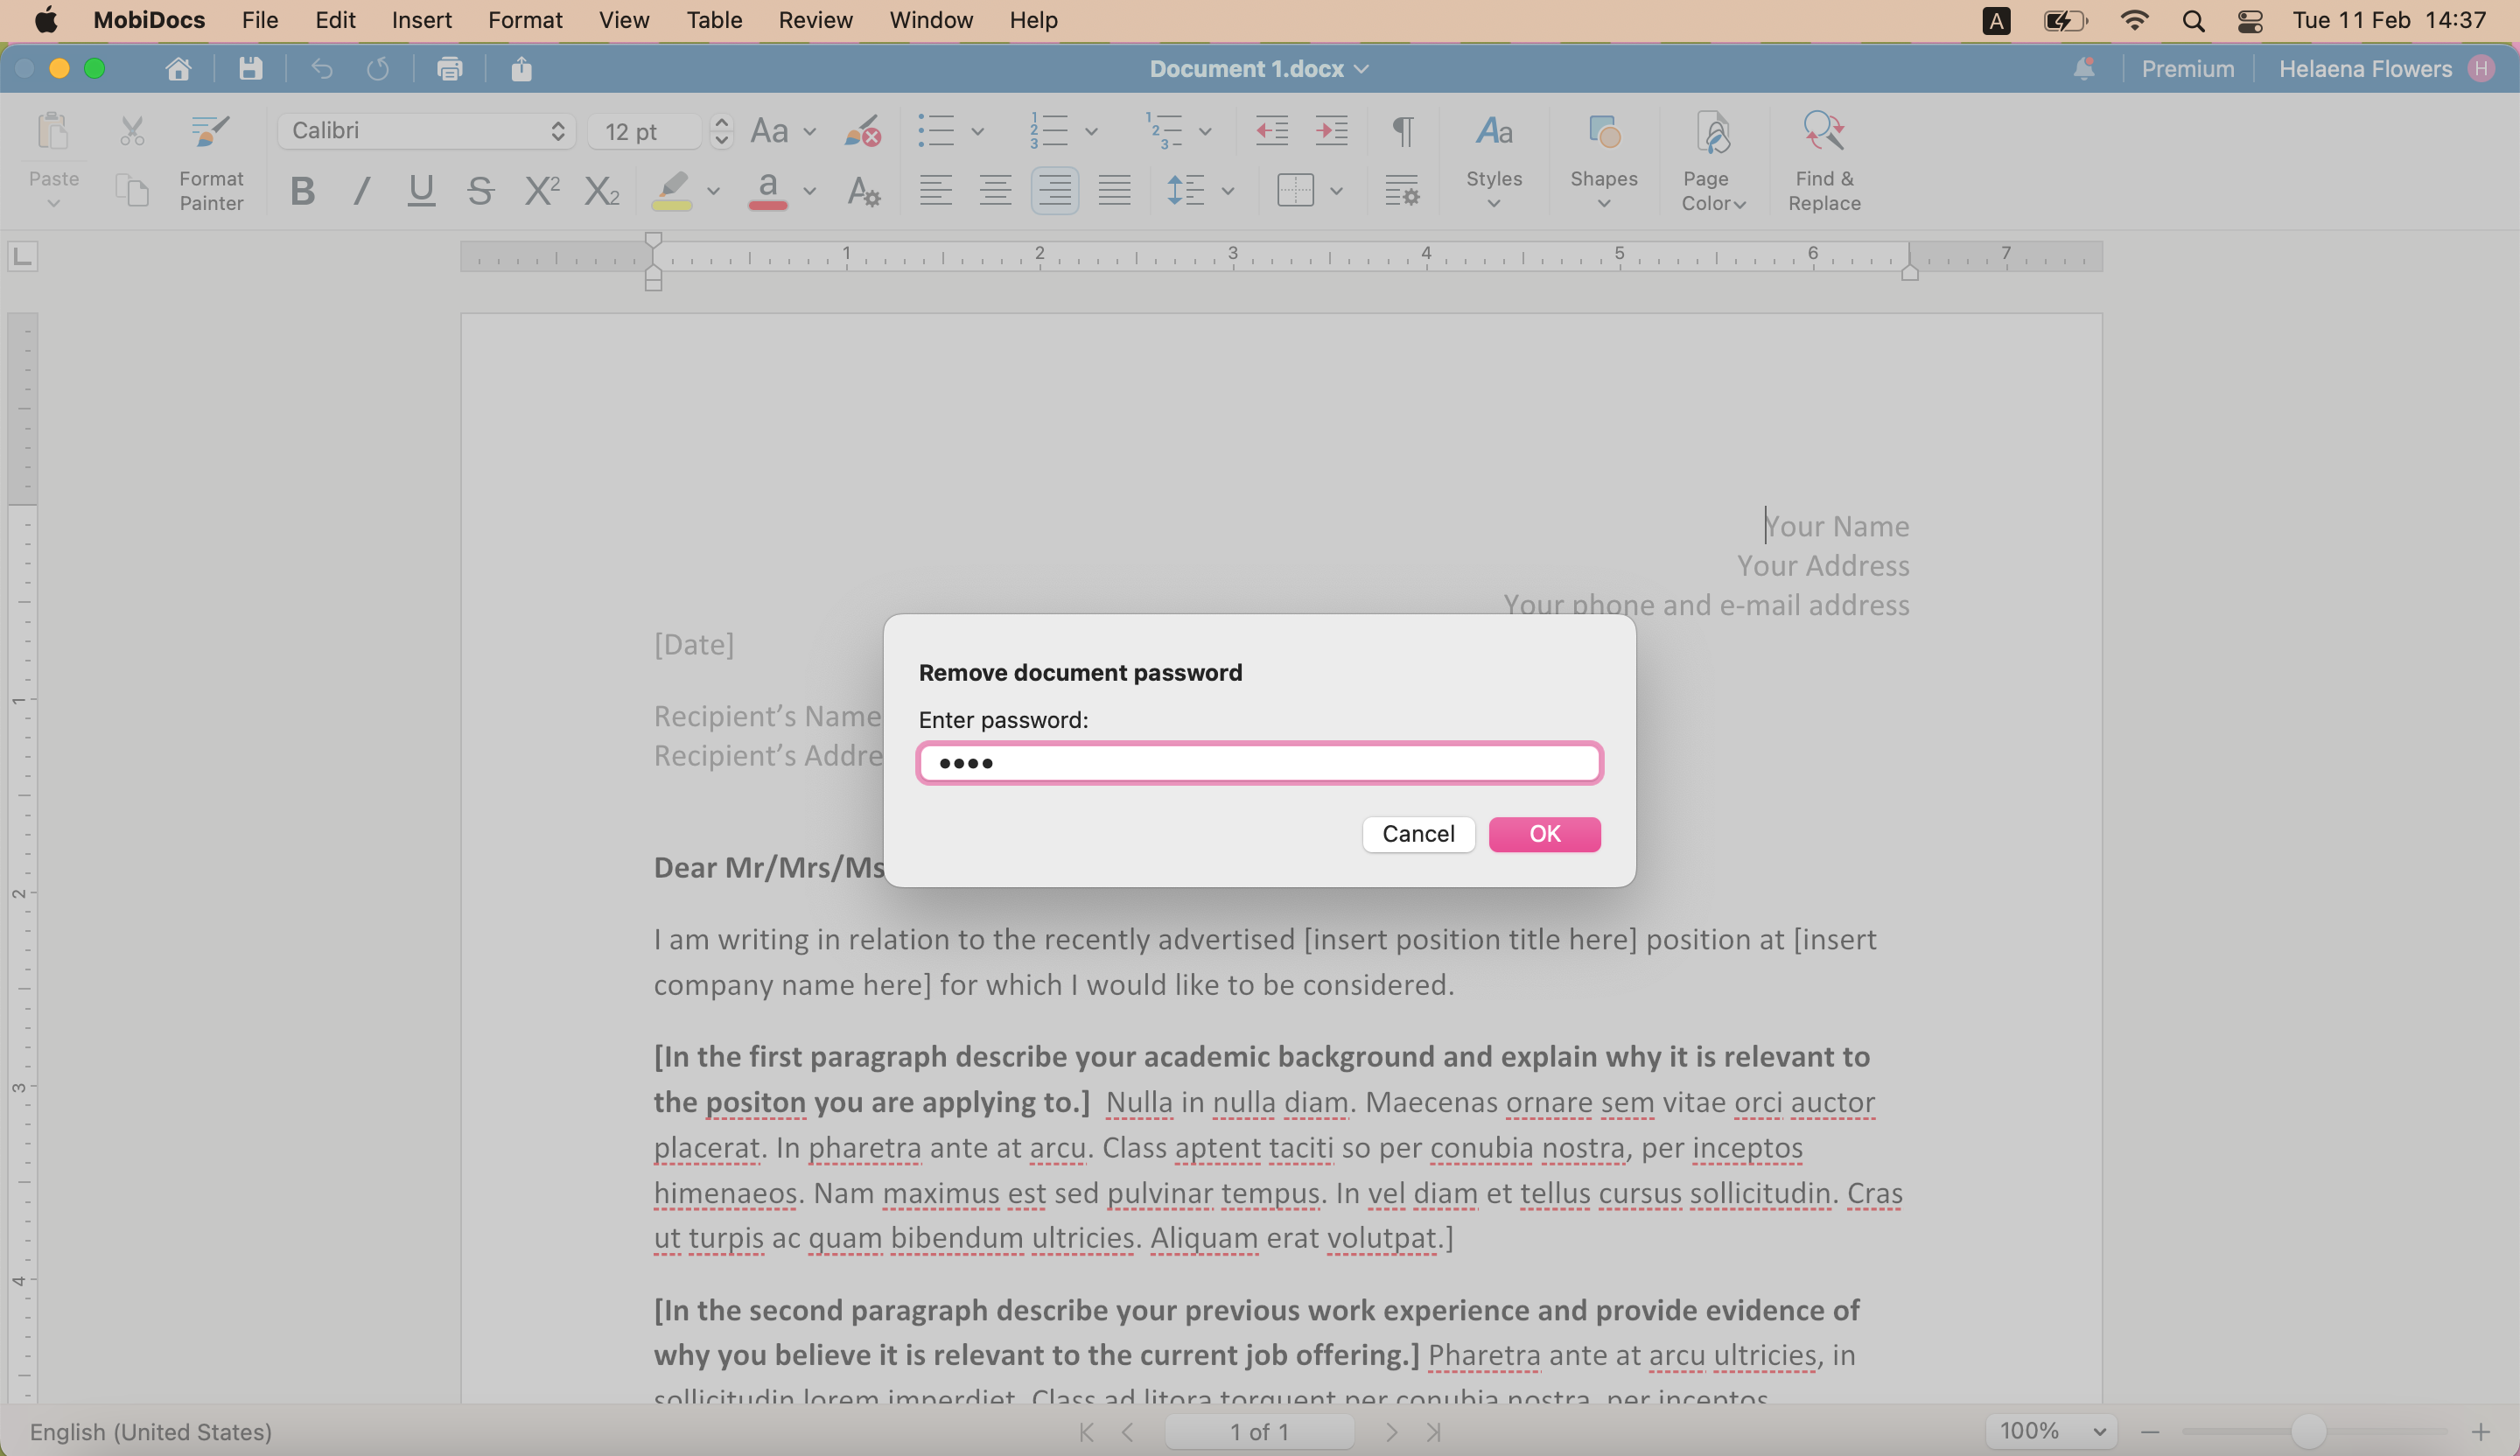Adjust the zoom slider handle
The width and height of the screenshot is (2520, 1456).
[x=2307, y=1432]
